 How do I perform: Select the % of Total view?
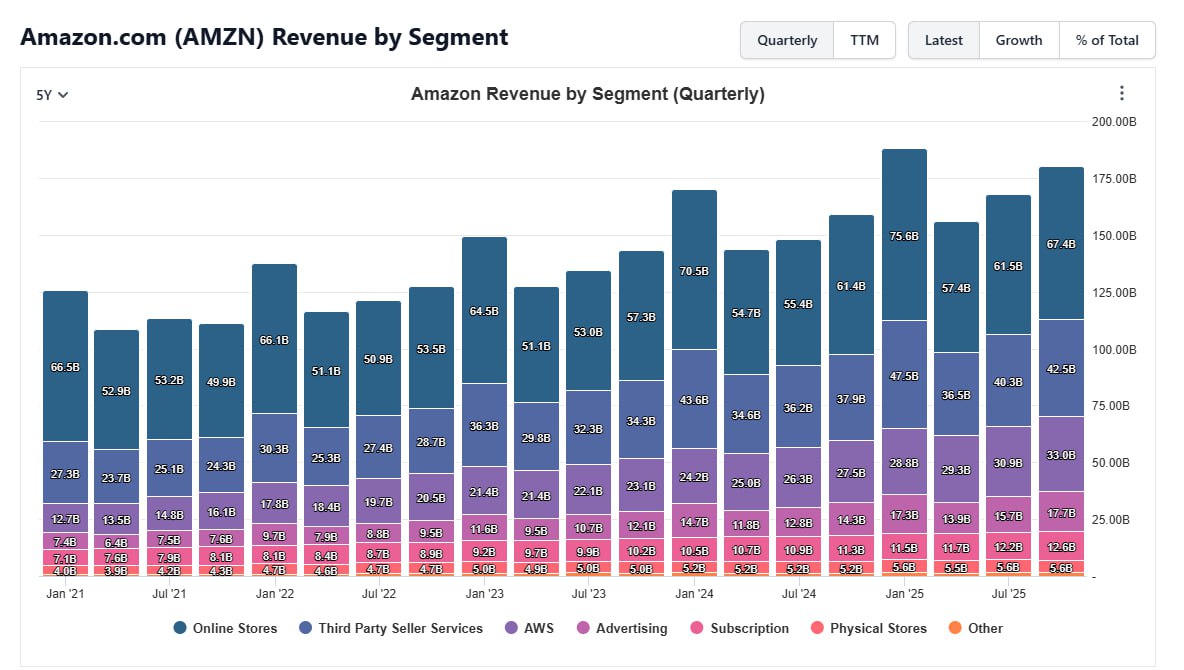(1107, 40)
